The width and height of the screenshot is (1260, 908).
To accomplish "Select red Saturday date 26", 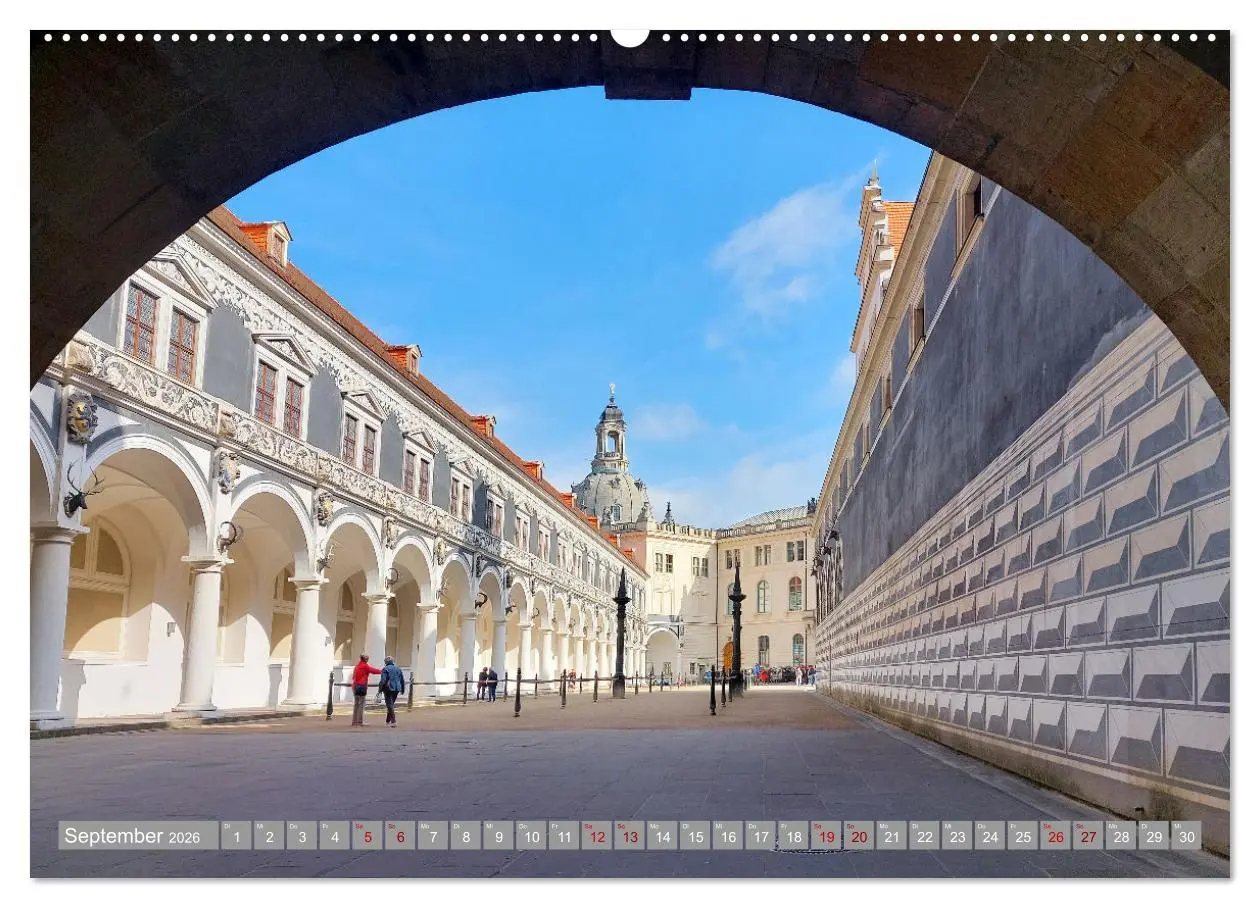I will (x=1055, y=836).
